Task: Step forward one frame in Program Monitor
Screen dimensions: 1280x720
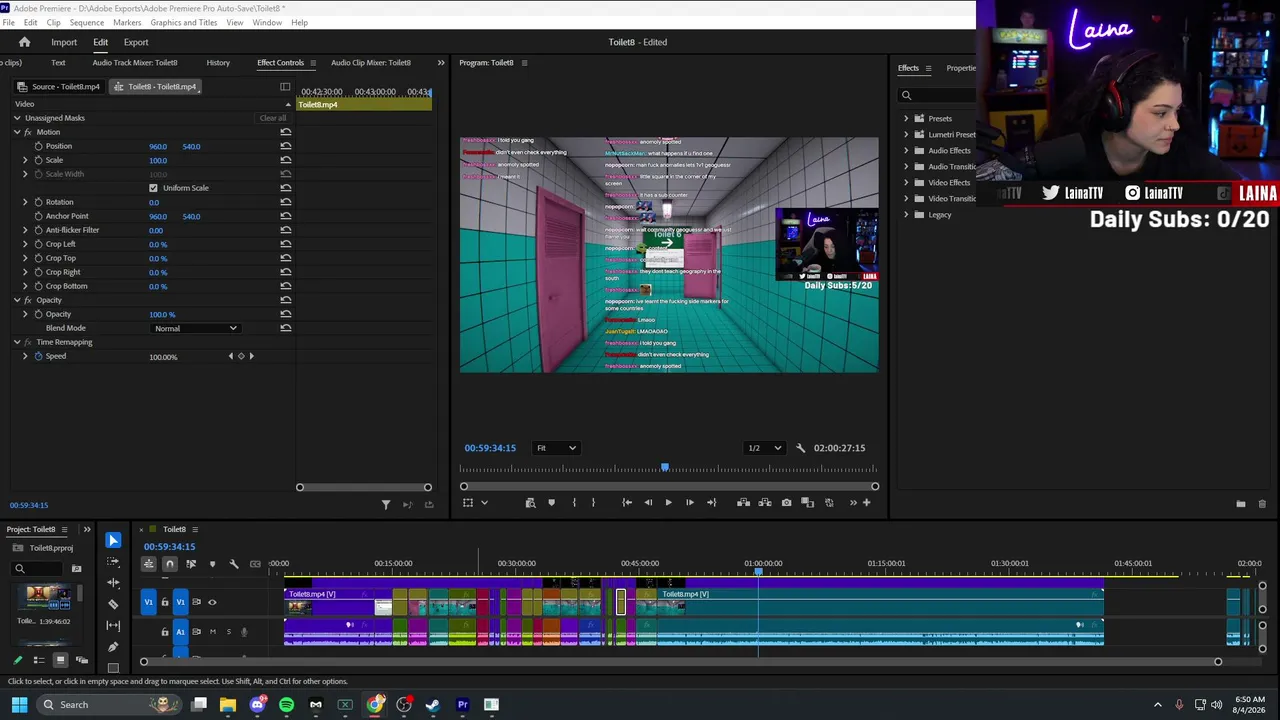Action: pyautogui.click(x=689, y=503)
